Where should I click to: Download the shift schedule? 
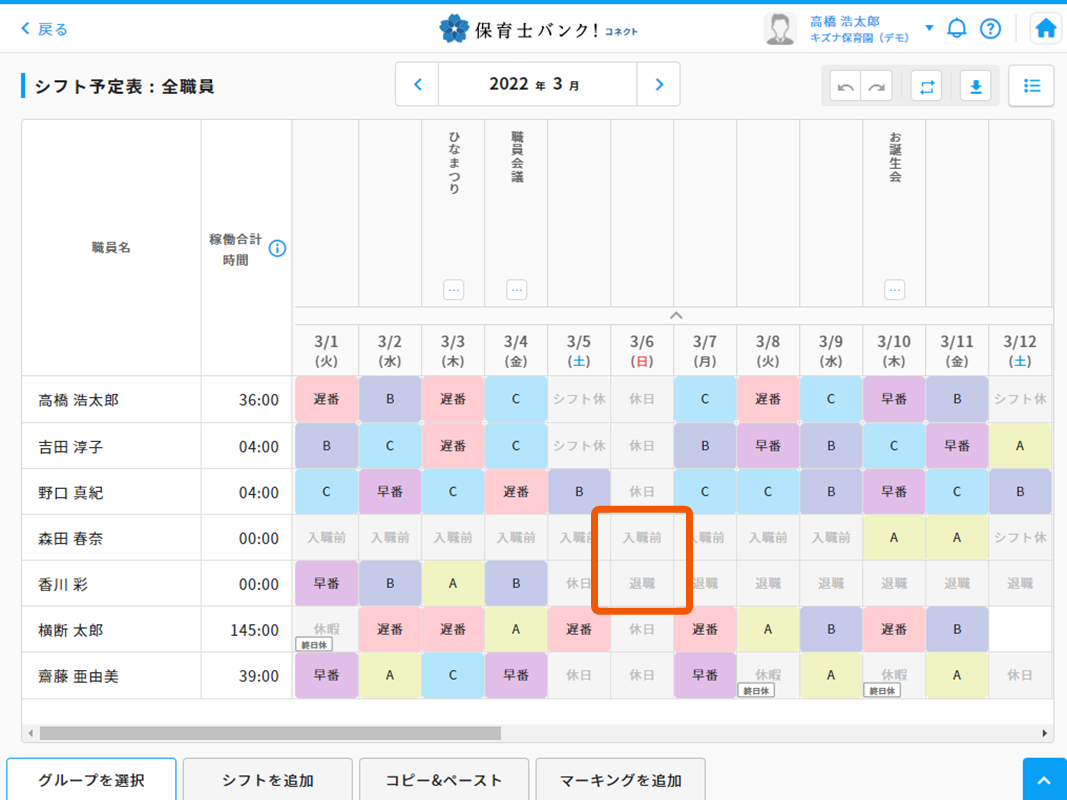tap(976, 87)
